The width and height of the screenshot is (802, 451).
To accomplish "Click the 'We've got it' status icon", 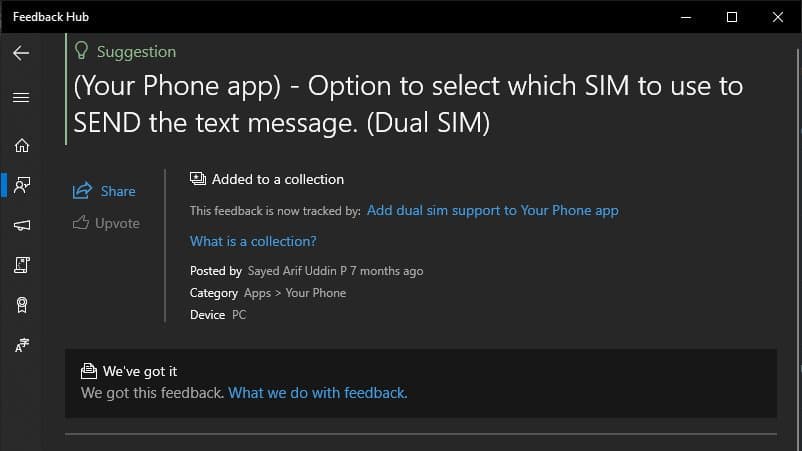I will pyautogui.click(x=89, y=371).
